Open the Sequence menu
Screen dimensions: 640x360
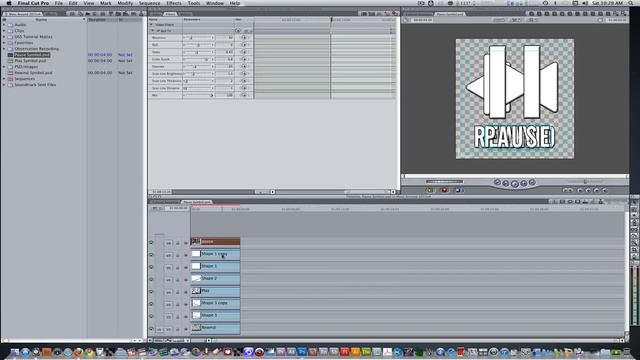point(149,3)
